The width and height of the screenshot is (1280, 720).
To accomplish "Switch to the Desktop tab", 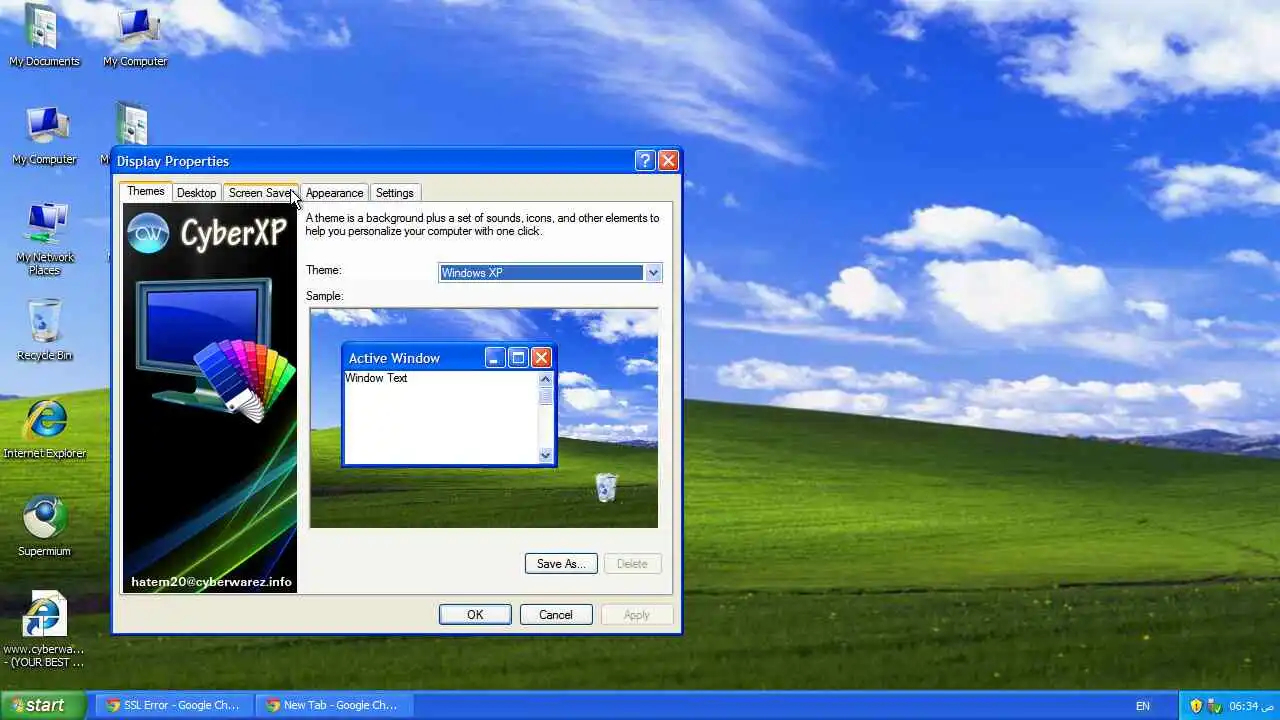I will click(196, 193).
